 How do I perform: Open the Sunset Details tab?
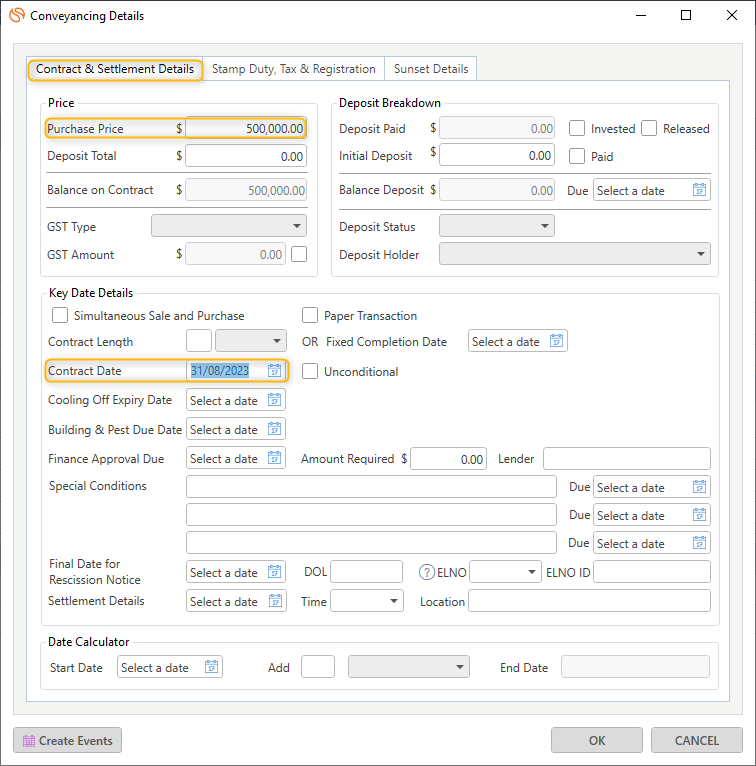pos(431,69)
